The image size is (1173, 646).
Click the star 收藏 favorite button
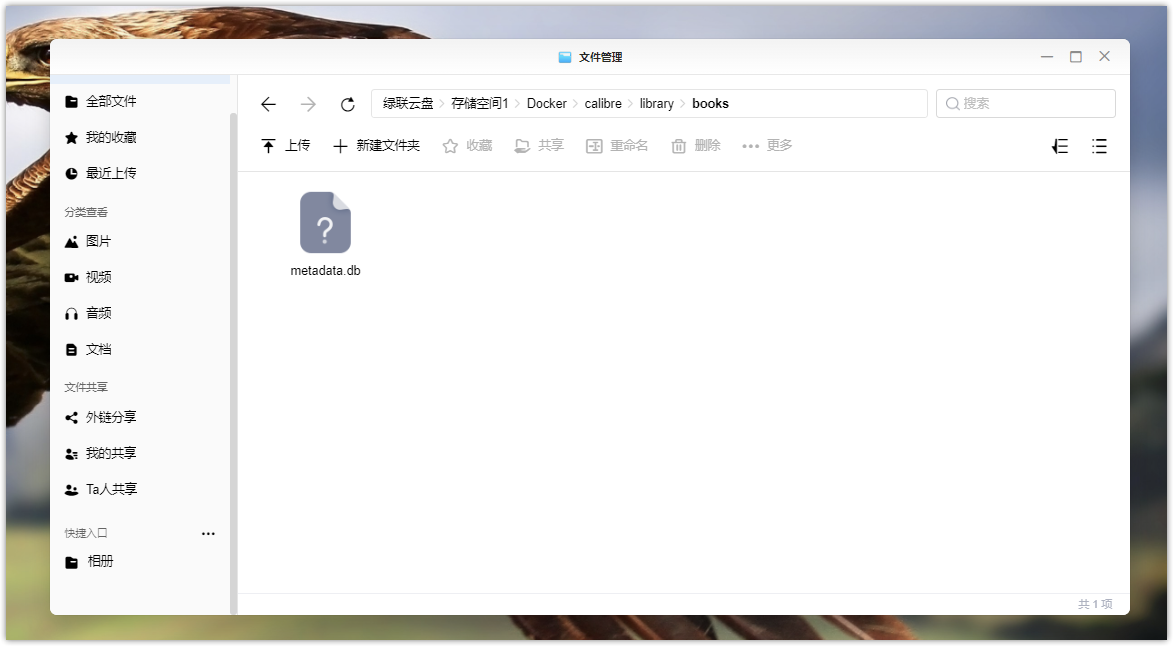click(x=468, y=146)
